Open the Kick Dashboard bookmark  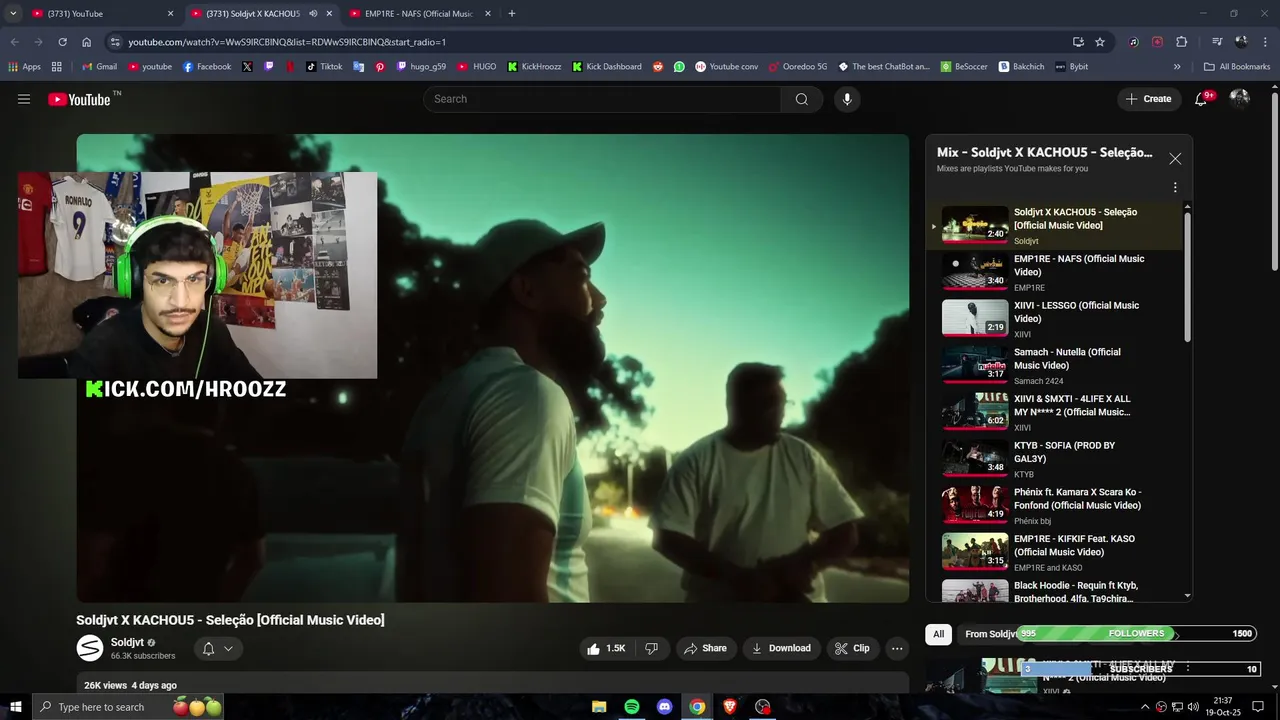click(x=607, y=67)
